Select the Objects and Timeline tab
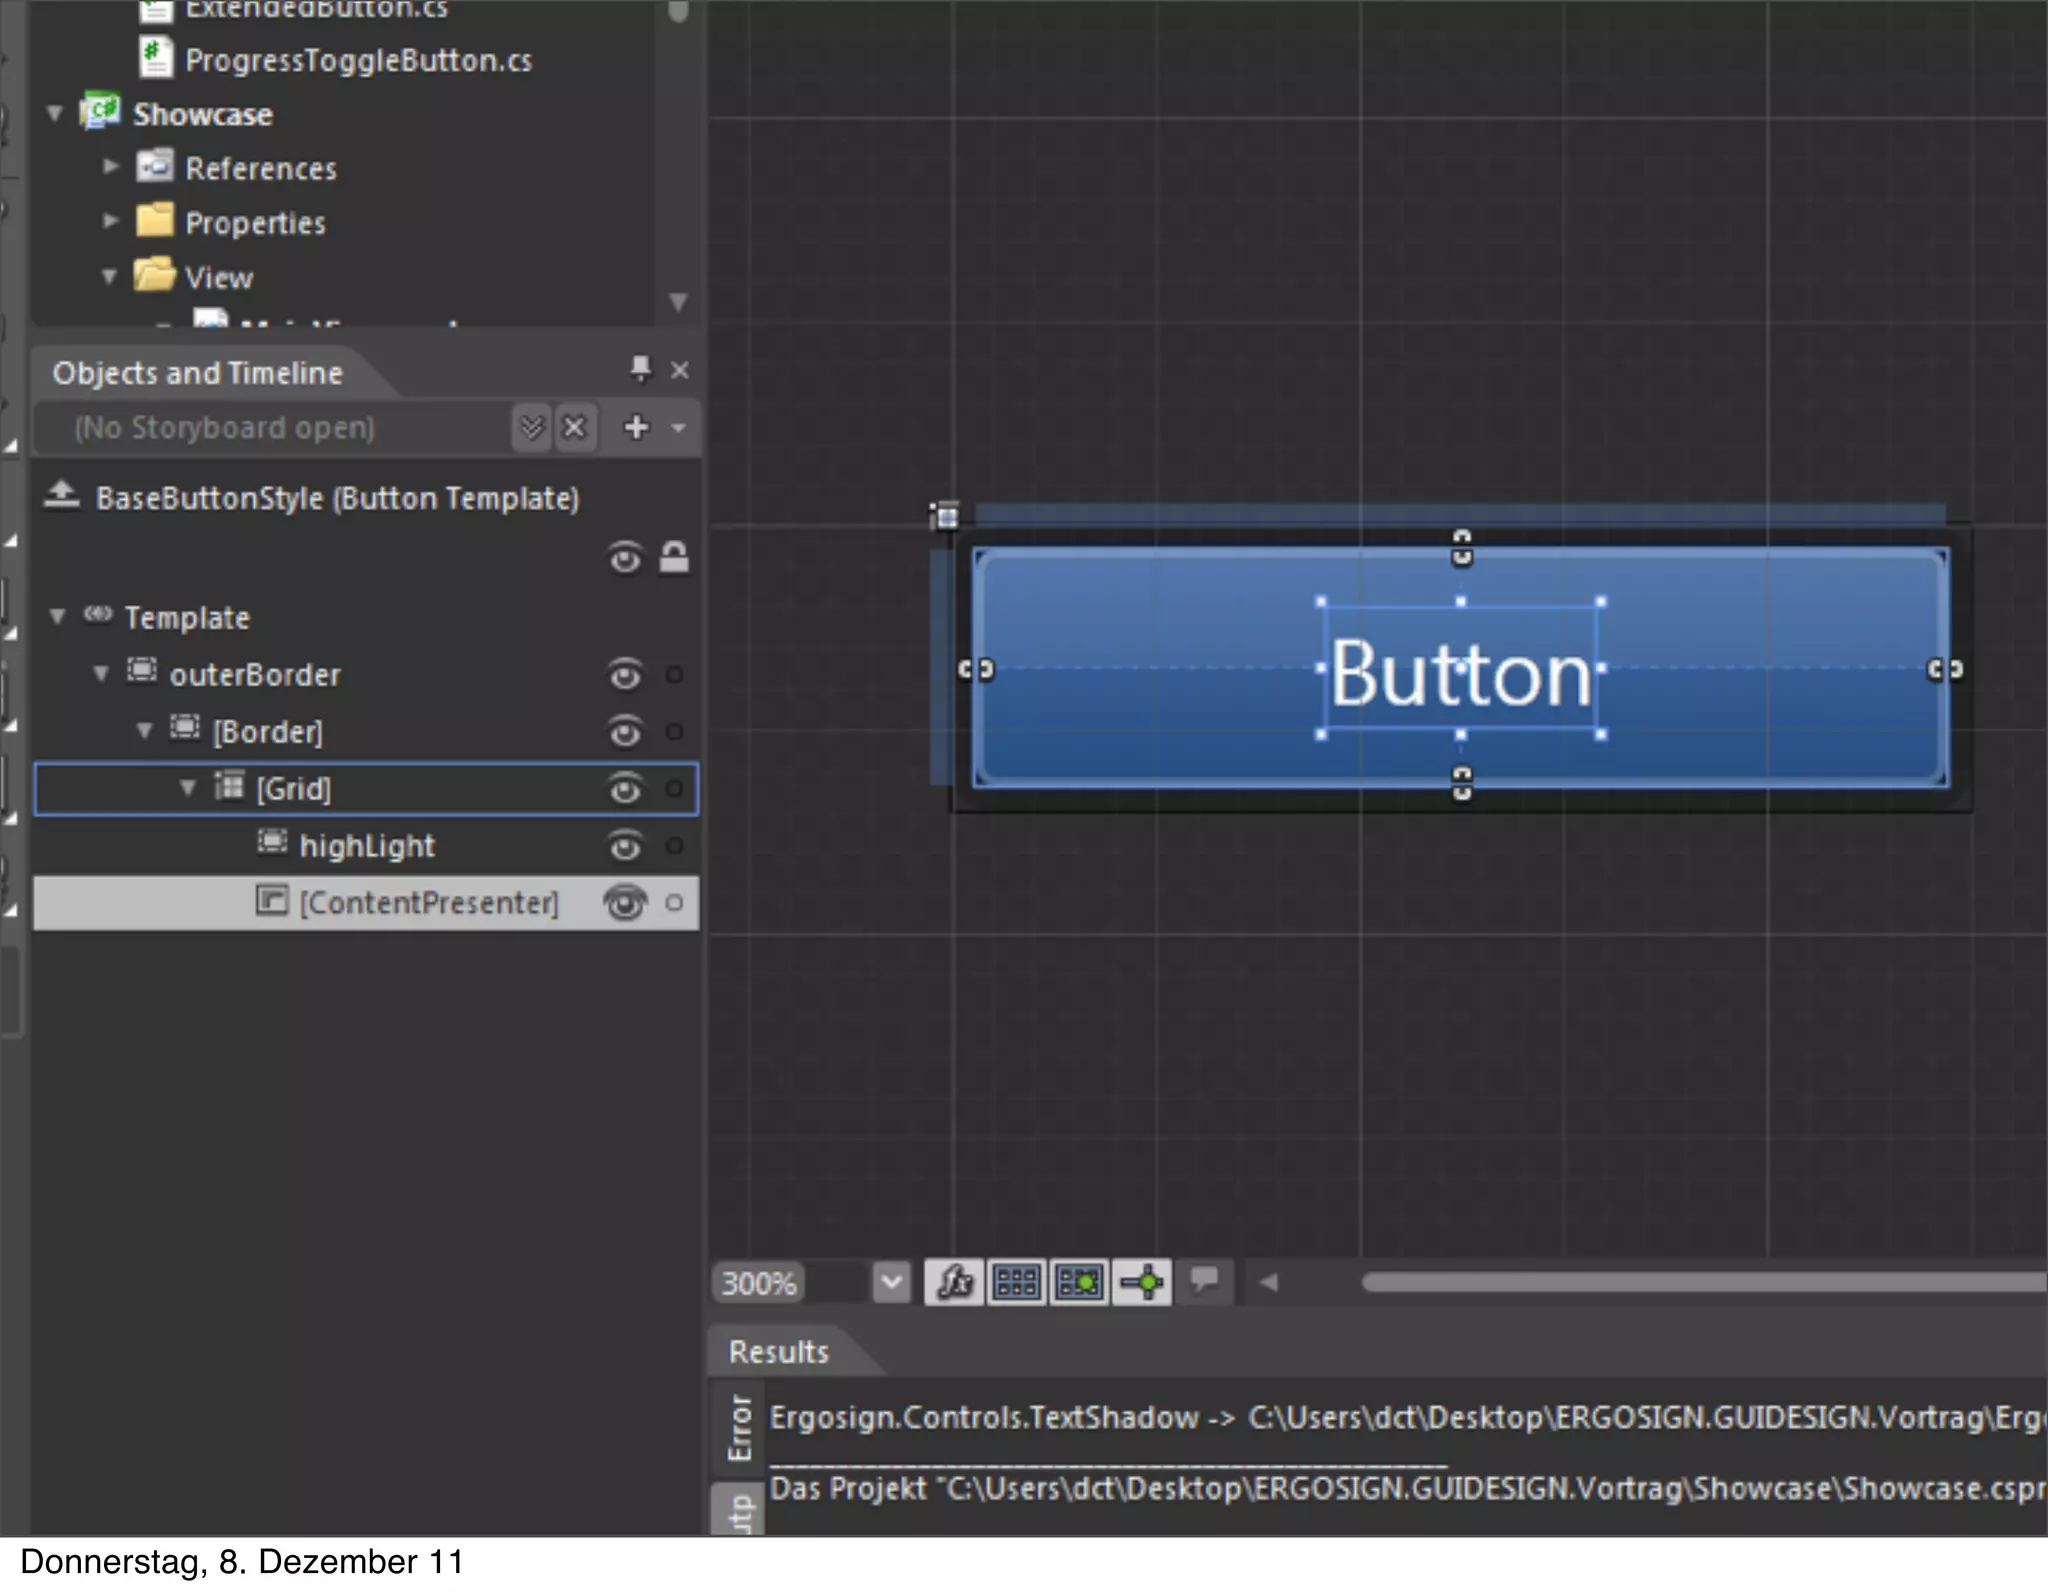2048x1593 pixels. point(197,373)
